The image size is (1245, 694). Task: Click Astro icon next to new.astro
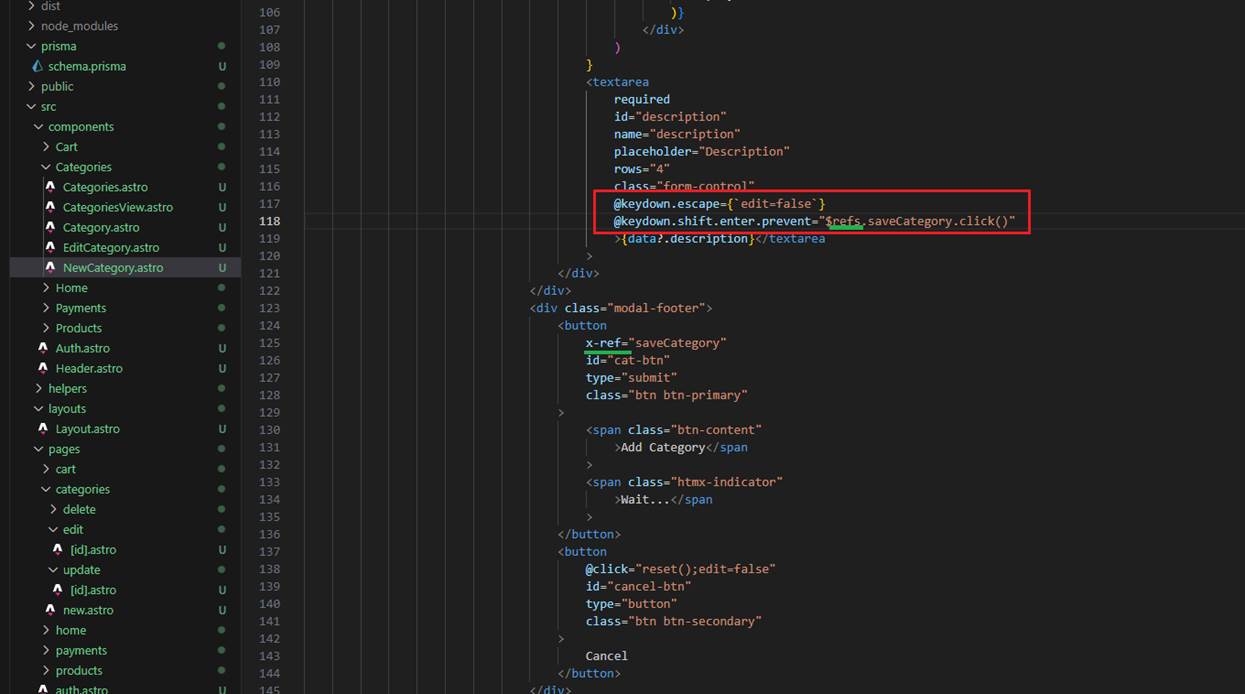51,610
